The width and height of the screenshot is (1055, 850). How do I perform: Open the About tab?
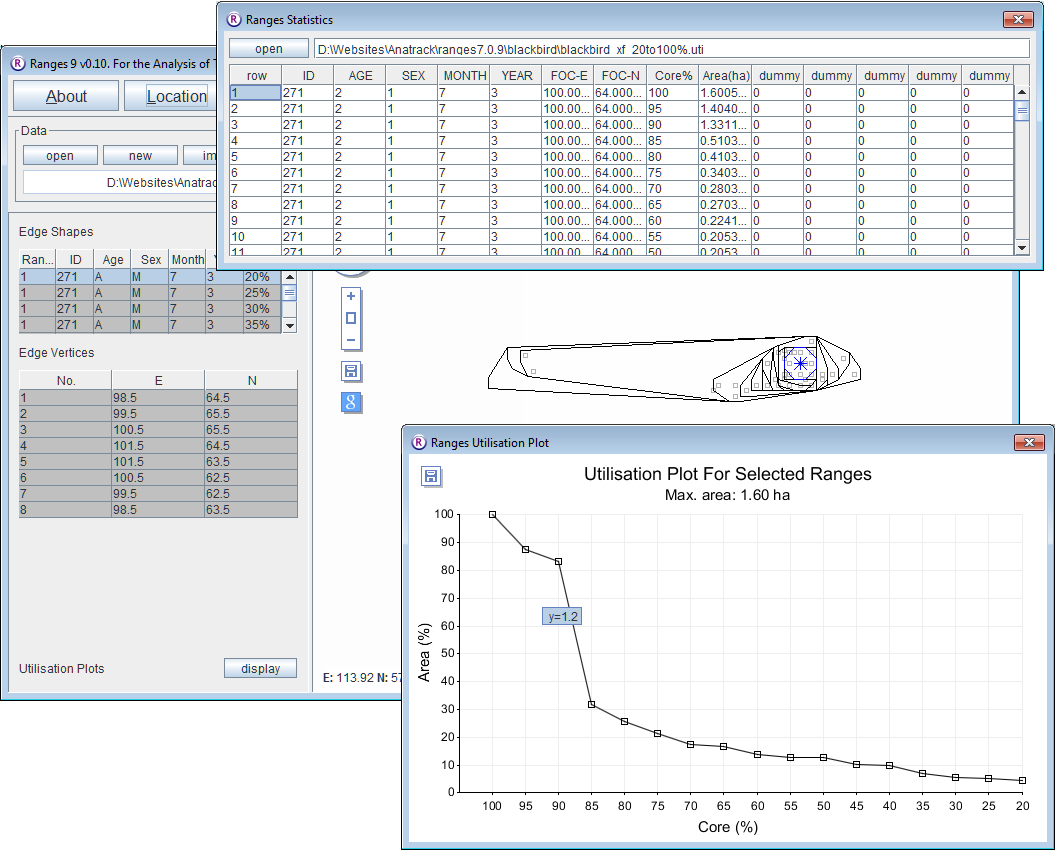pos(66,96)
